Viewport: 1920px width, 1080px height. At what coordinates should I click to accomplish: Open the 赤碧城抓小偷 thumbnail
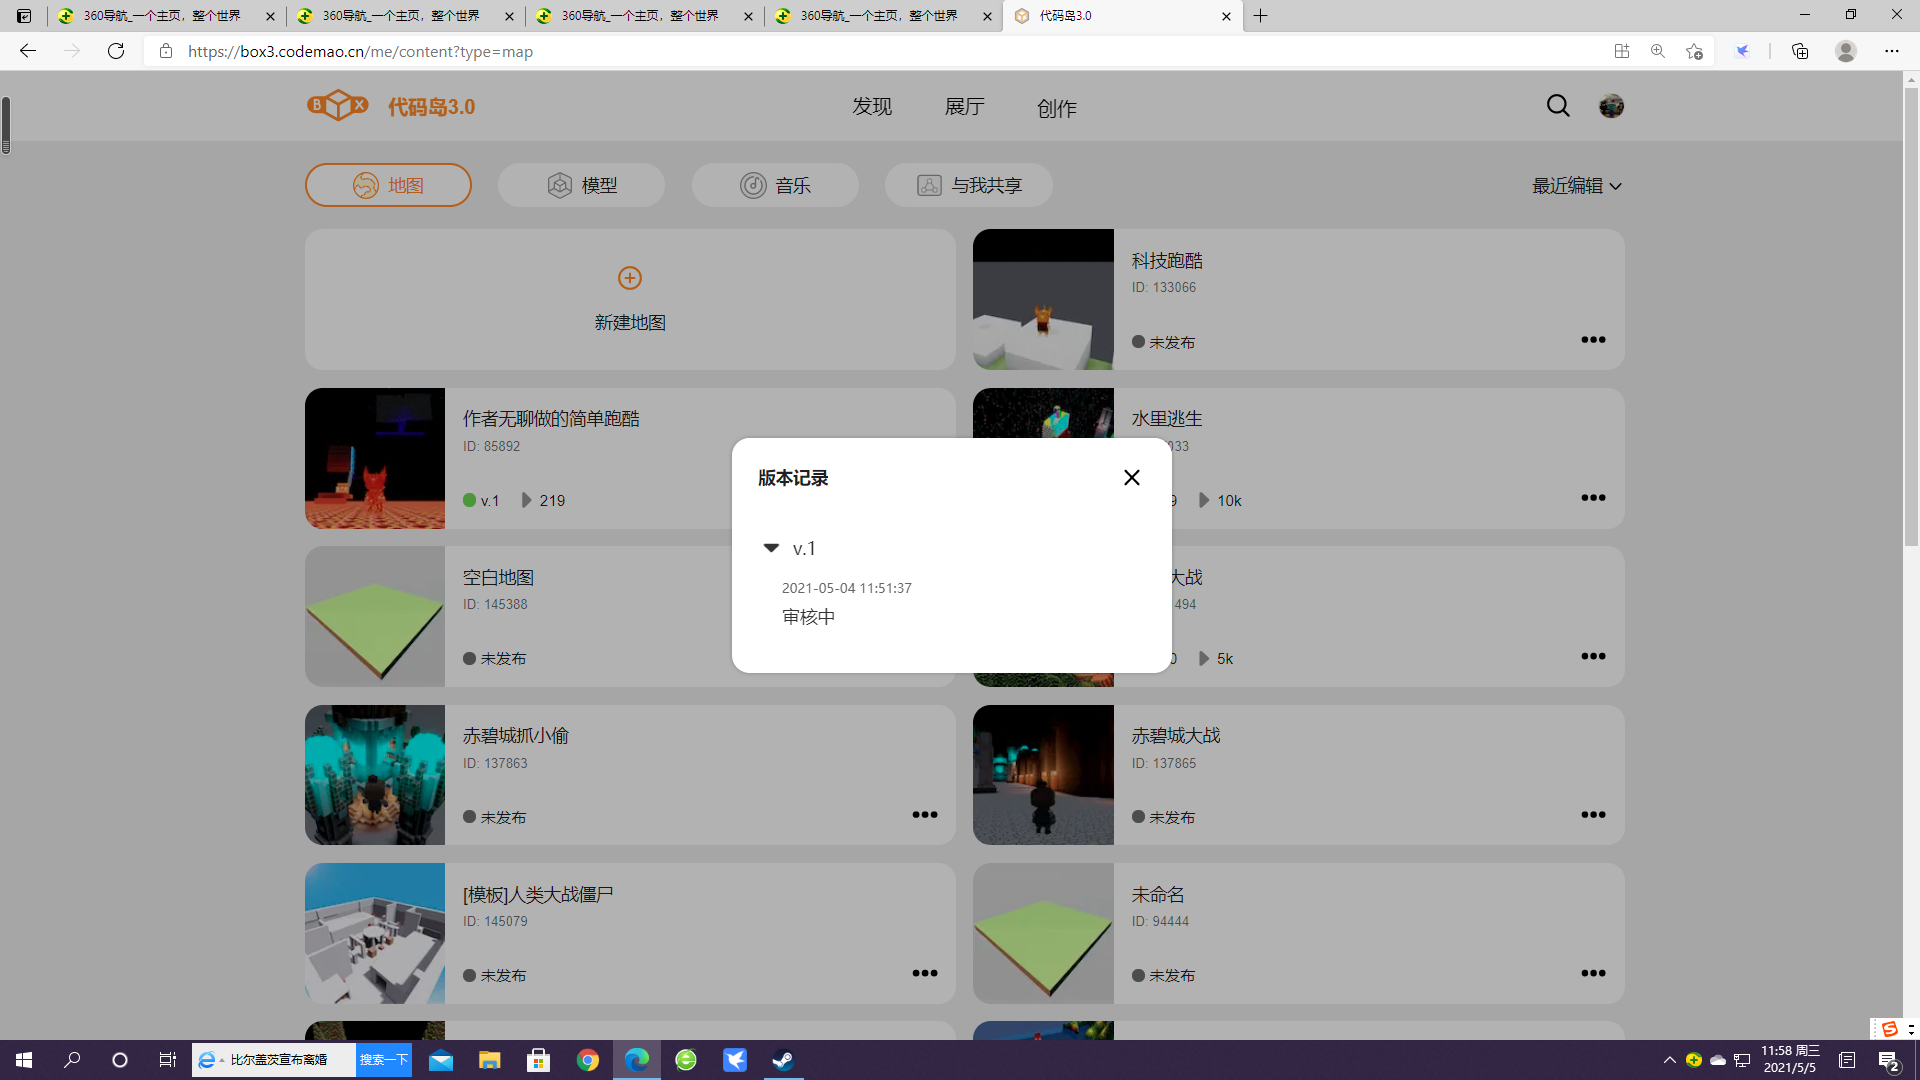pos(375,775)
